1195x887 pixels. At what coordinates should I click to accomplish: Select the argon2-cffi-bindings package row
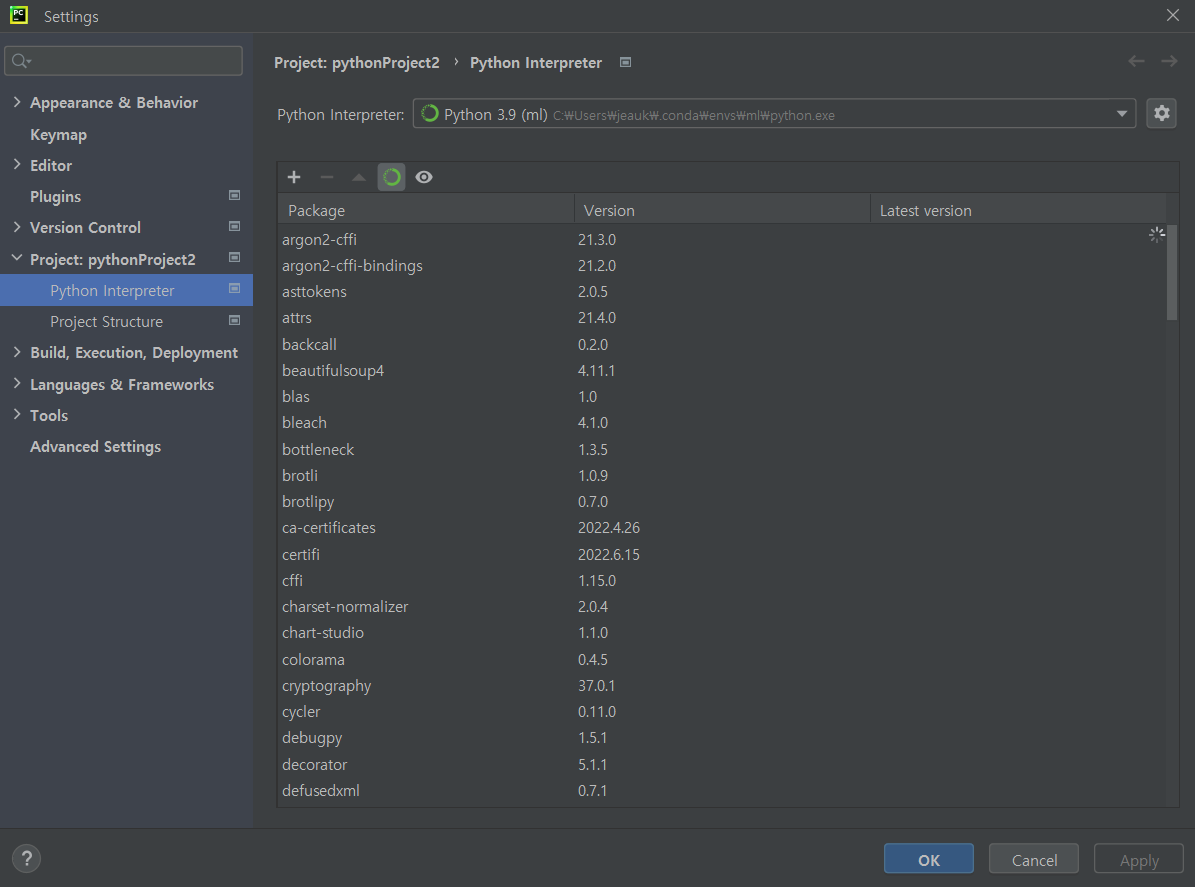[x=722, y=265]
